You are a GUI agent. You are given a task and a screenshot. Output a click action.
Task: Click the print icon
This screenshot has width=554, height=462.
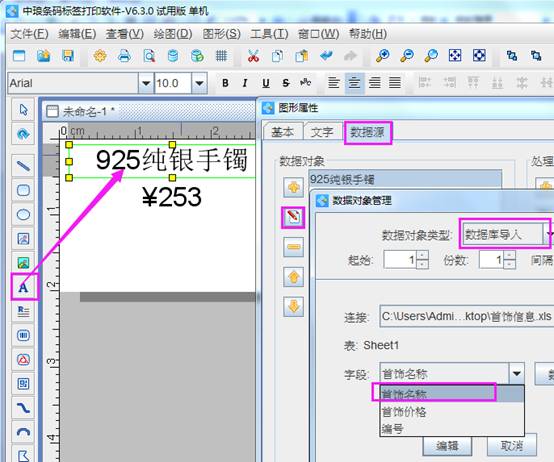[x=124, y=56]
